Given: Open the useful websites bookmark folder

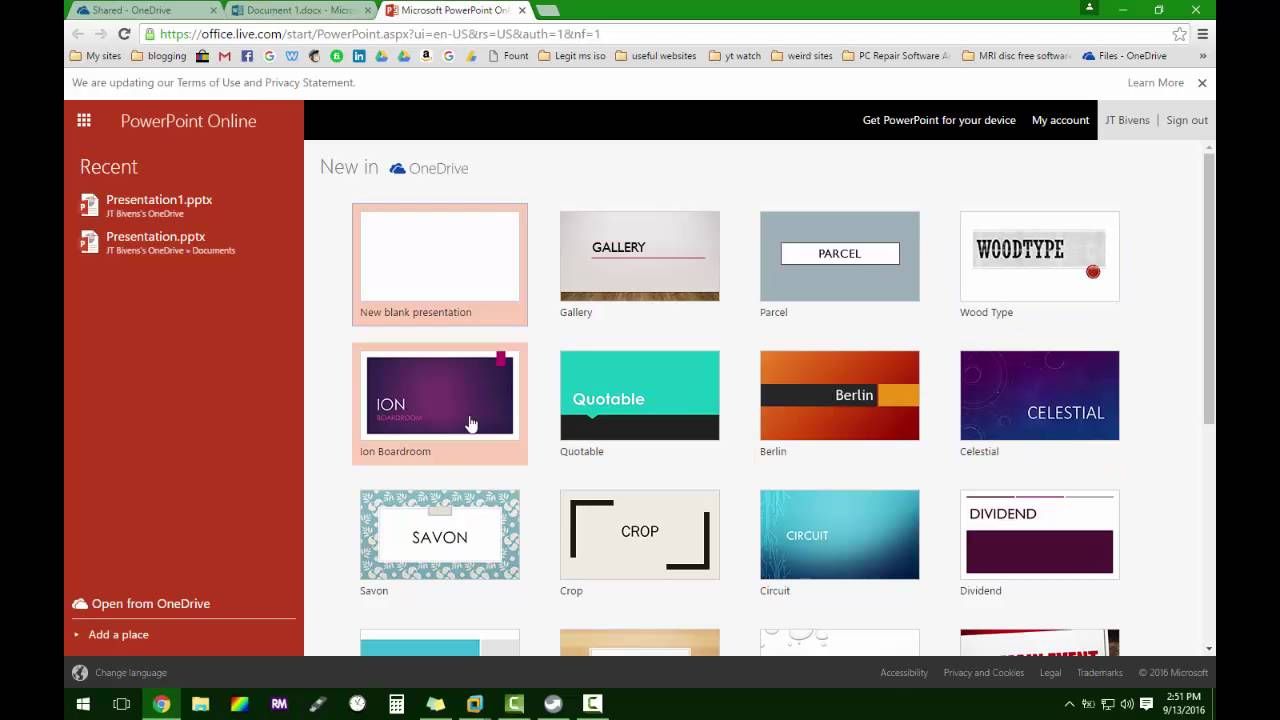Looking at the screenshot, I should pos(656,56).
